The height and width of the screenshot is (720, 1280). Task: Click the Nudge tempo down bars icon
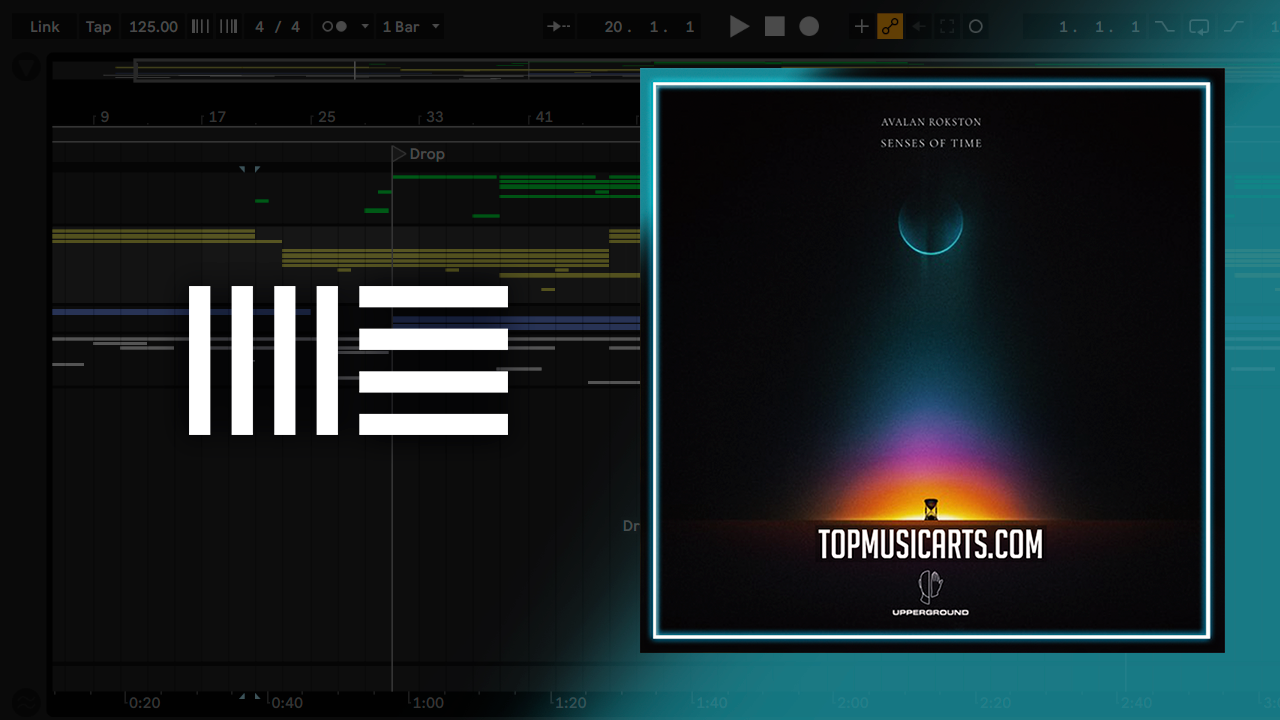(201, 27)
